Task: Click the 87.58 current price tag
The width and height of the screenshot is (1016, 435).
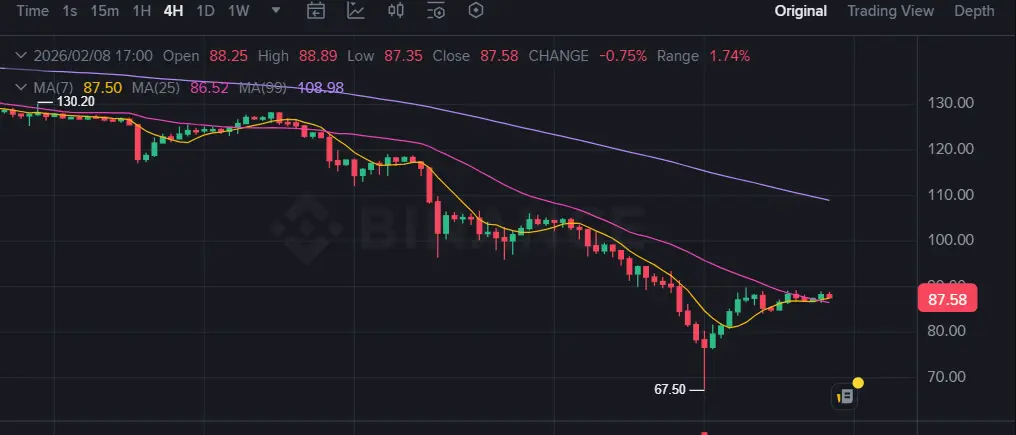Action: click(947, 300)
